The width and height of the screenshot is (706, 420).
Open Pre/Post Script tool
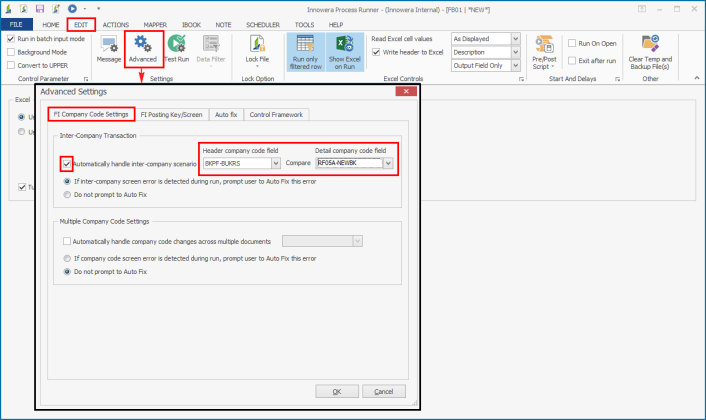[x=545, y=48]
